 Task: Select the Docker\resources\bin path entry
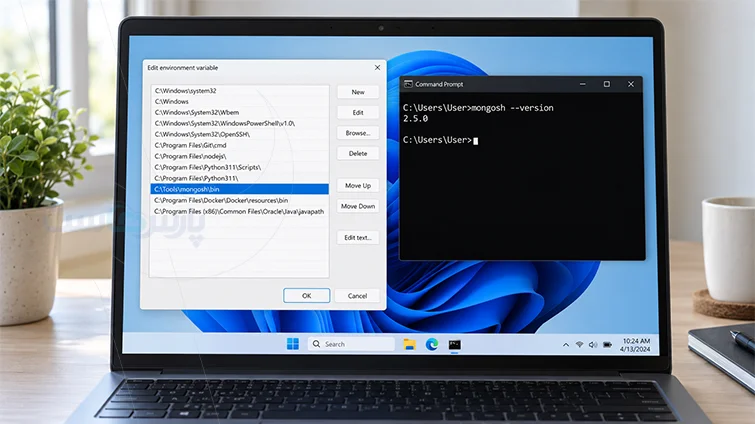click(x=239, y=200)
